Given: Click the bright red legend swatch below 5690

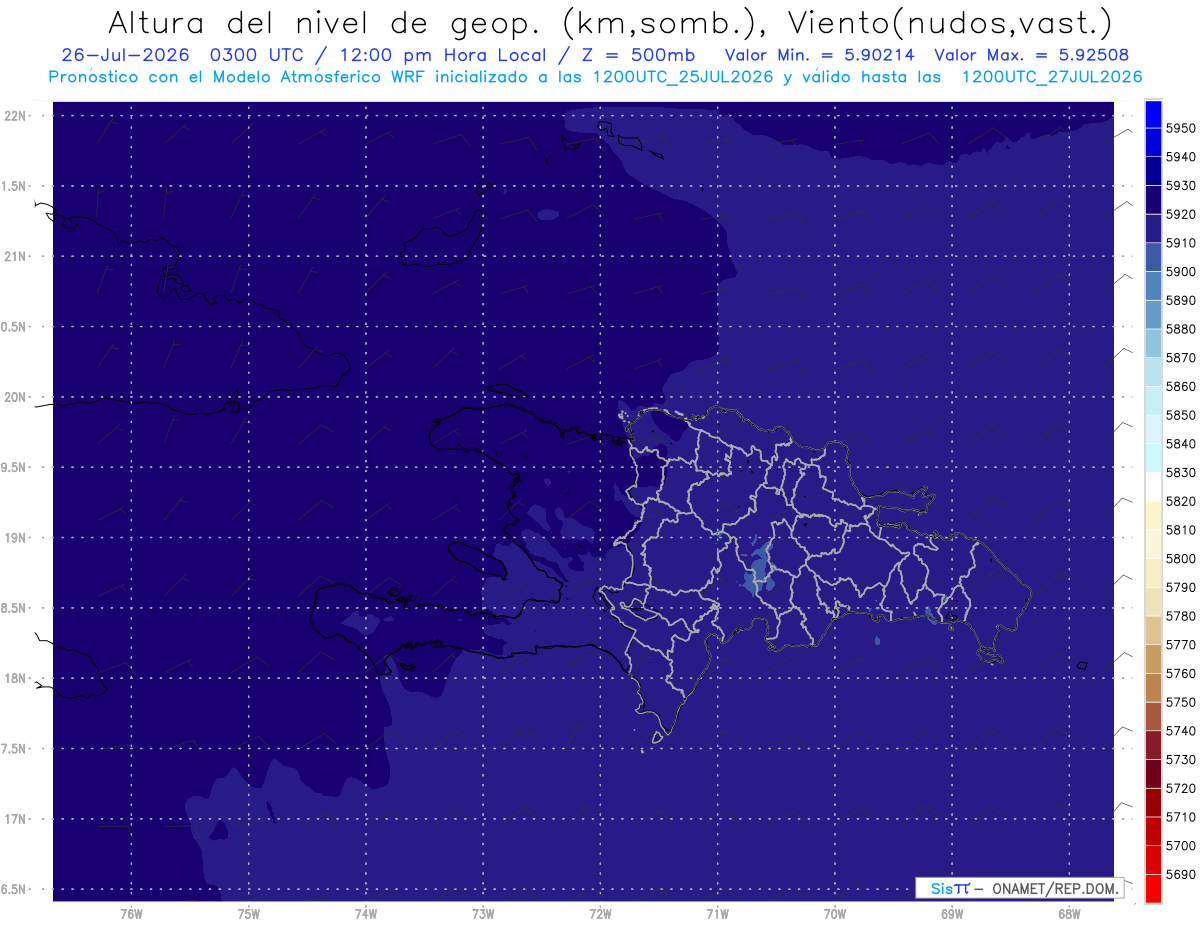Looking at the screenshot, I should coord(1152,888).
